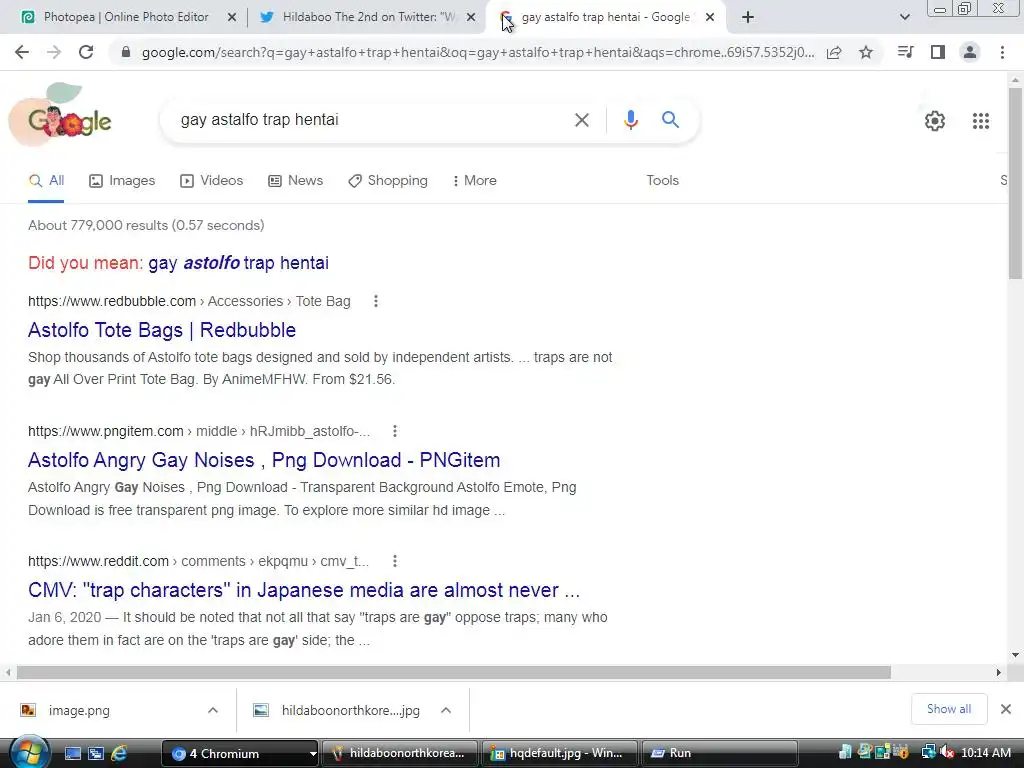The height and width of the screenshot is (768, 1024).
Task: Click the horizontal page scrollbar
Action: [454, 673]
